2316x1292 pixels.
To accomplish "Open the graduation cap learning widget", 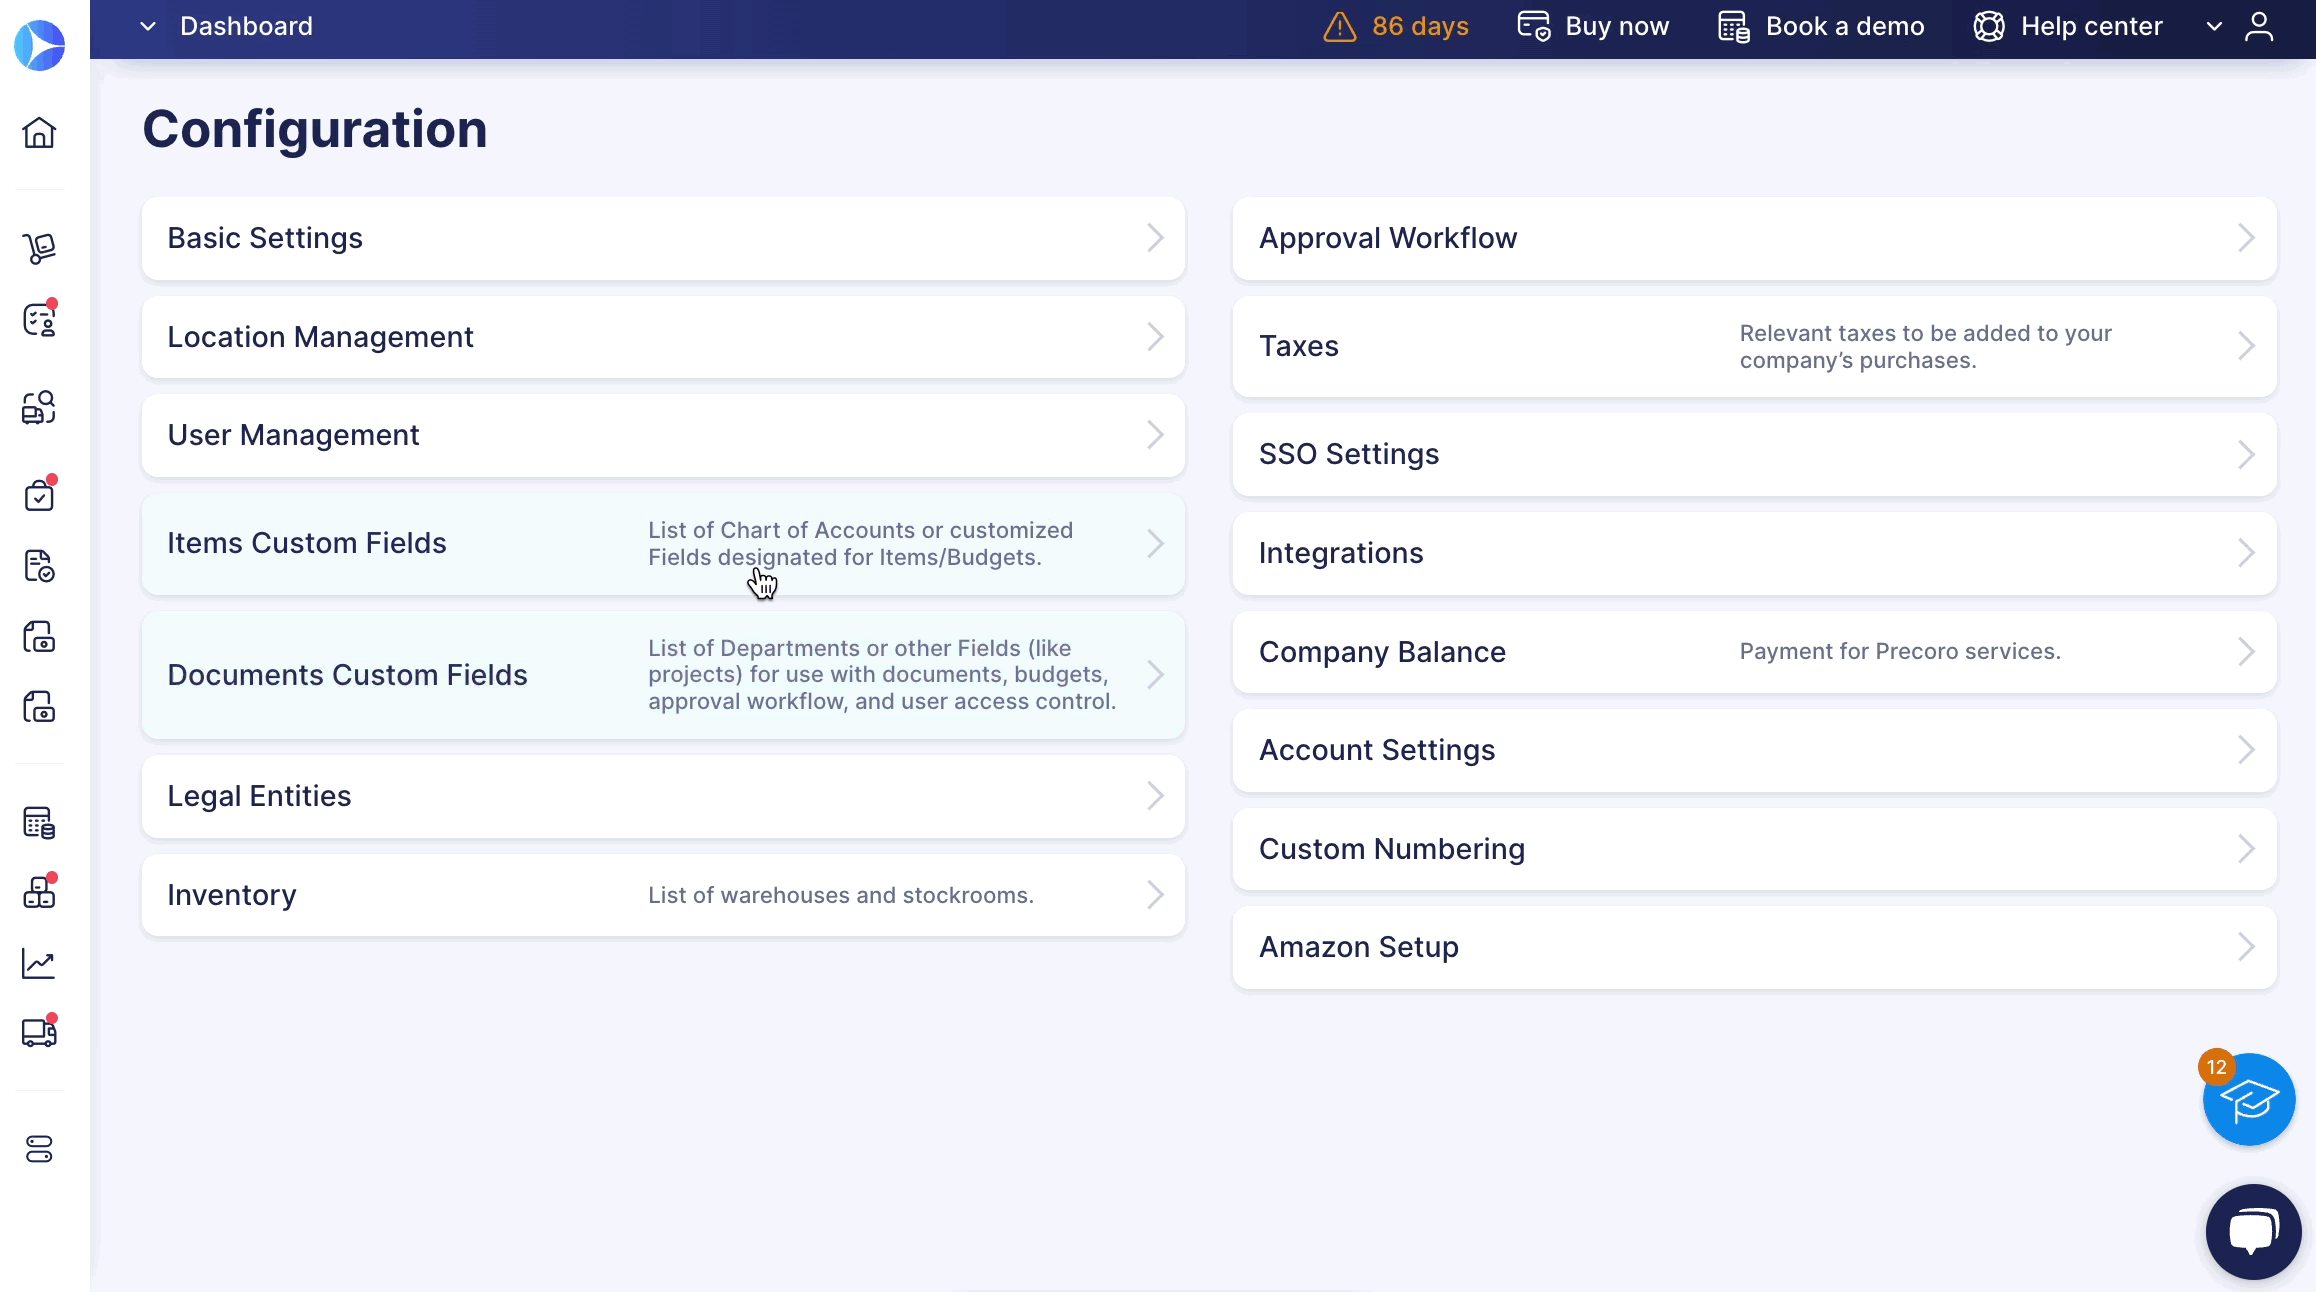I will pyautogui.click(x=2249, y=1100).
